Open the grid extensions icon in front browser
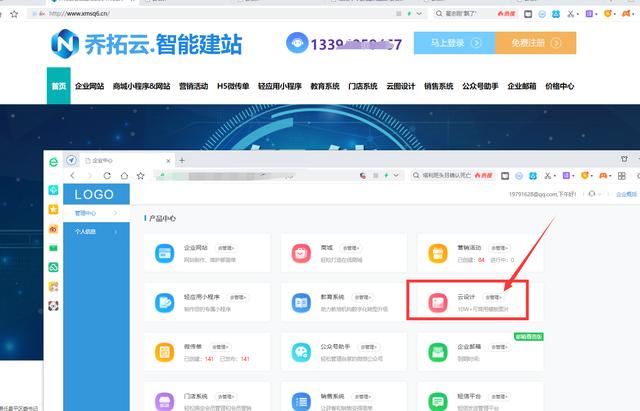Viewport: 640px width, 411px height. click(622, 176)
